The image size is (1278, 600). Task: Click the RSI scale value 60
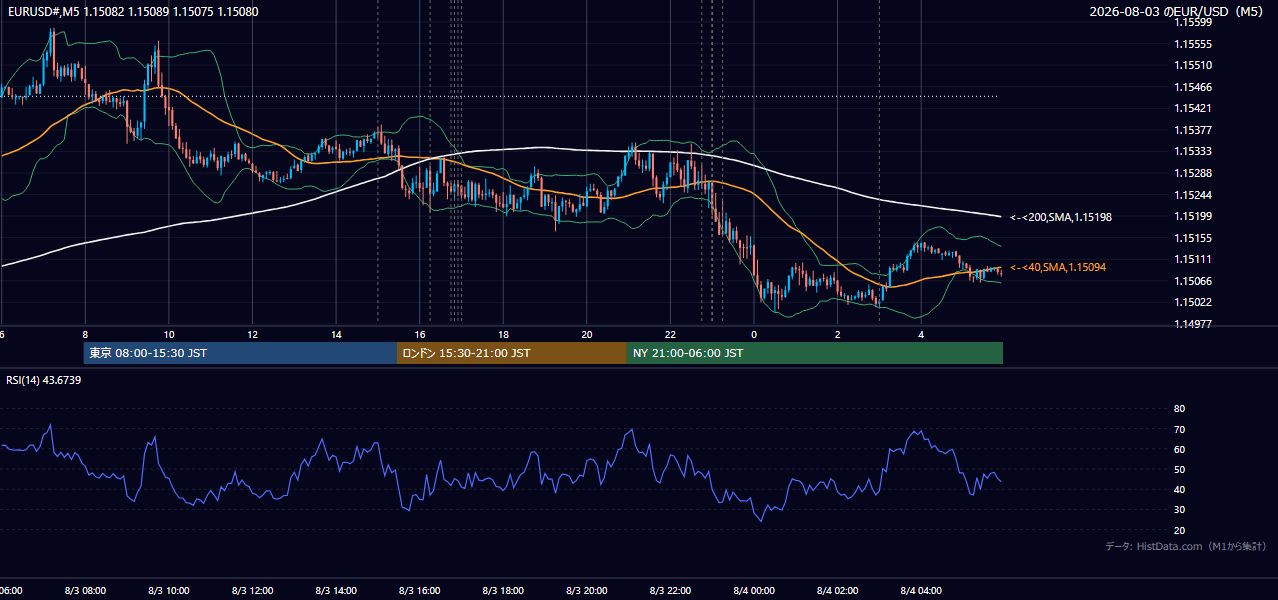pyautogui.click(x=1179, y=449)
